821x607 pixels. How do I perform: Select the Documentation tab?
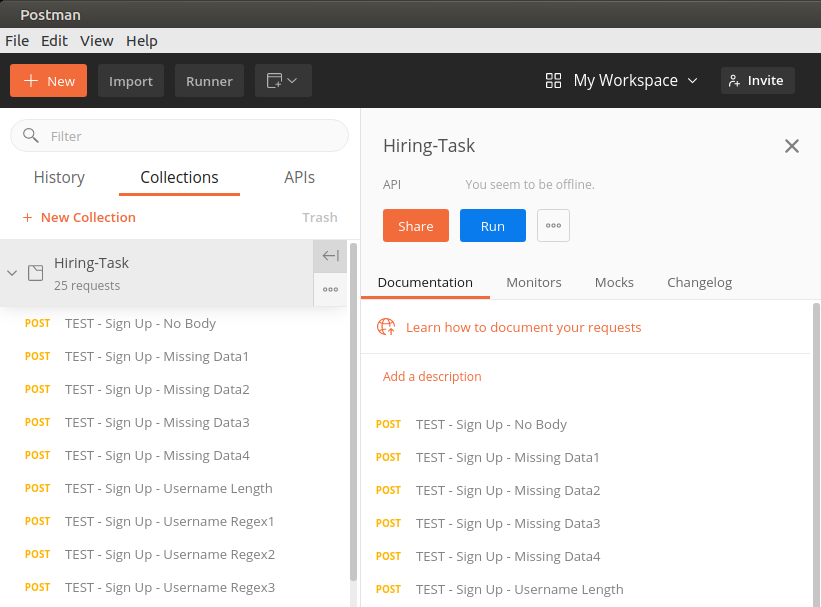coord(425,283)
